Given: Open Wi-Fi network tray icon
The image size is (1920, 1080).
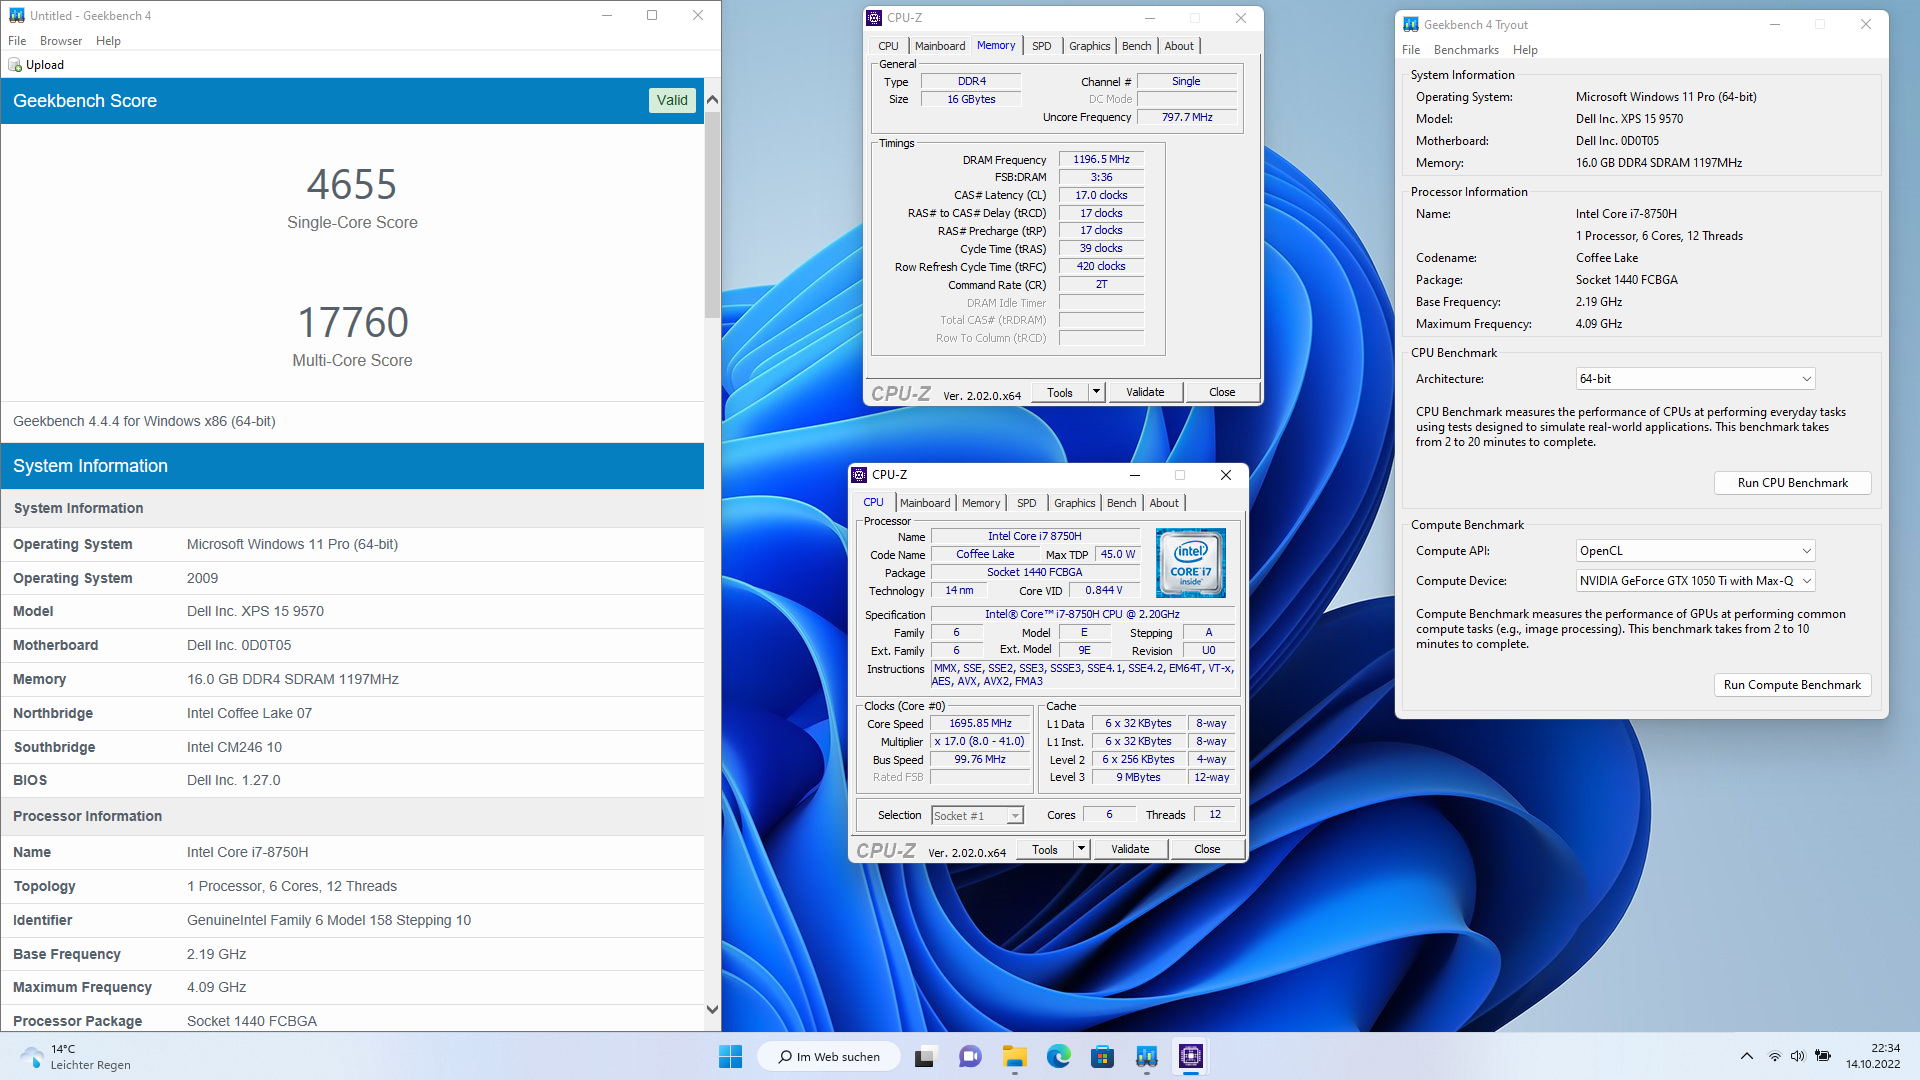Looking at the screenshot, I should [x=1774, y=1056].
